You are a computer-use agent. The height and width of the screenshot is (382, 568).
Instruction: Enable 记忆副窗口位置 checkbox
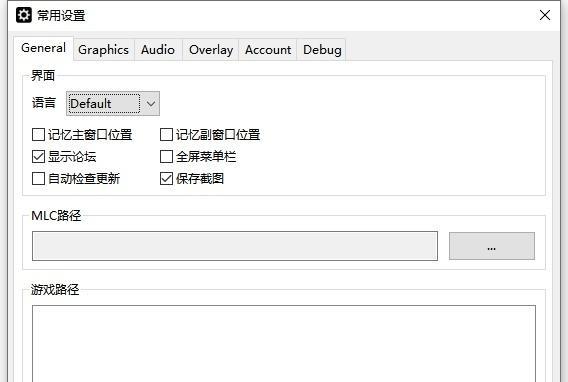click(166, 135)
